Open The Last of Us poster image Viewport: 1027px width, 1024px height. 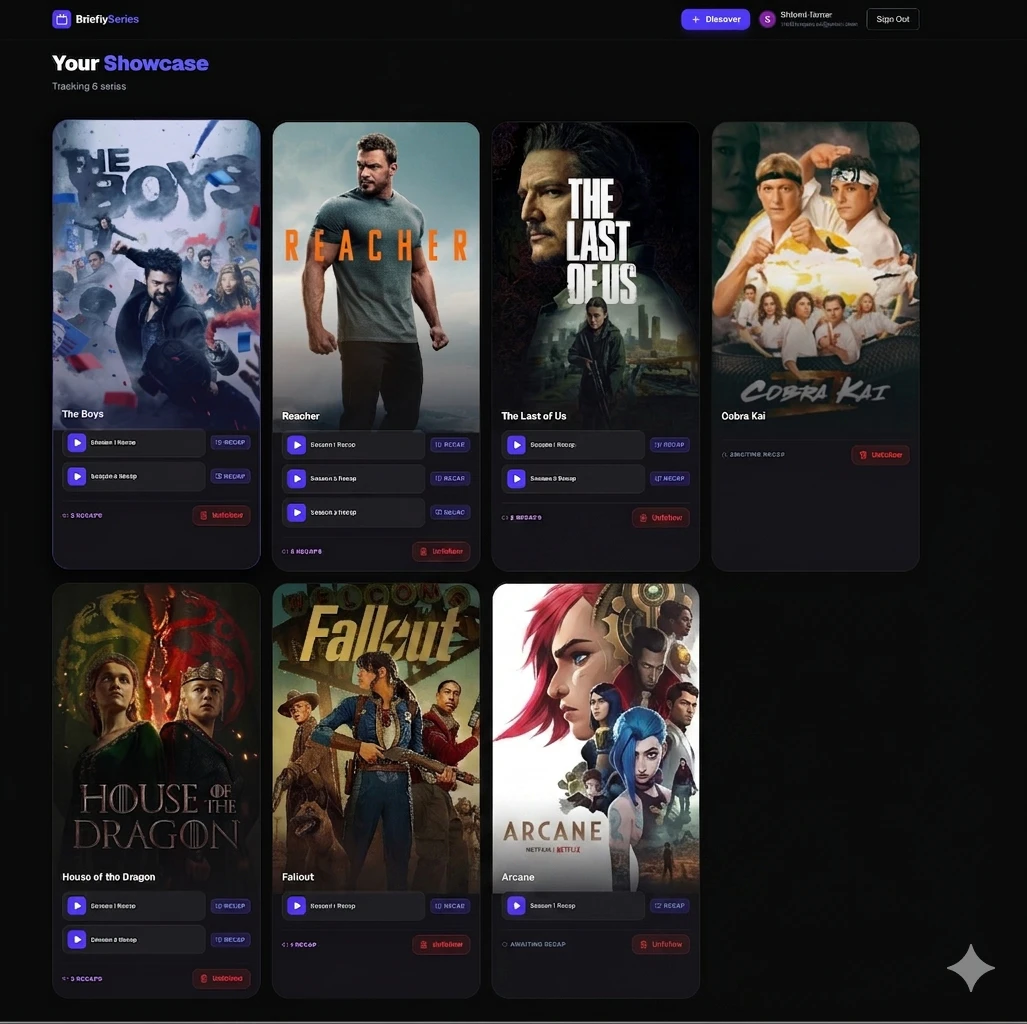(x=595, y=276)
